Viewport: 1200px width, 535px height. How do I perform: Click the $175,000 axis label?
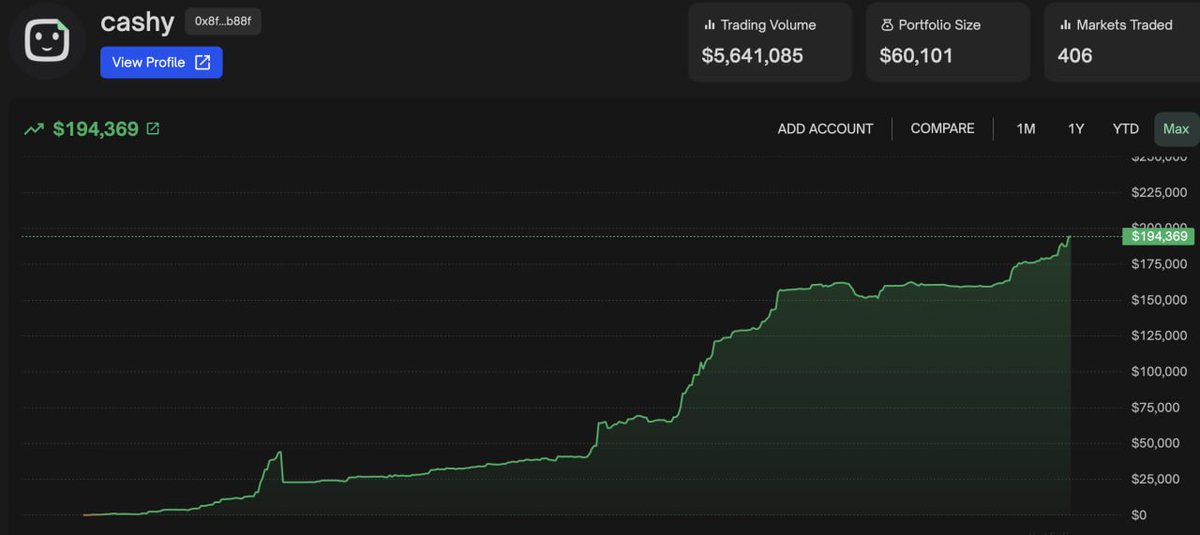pyautogui.click(x=1159, y=264)
